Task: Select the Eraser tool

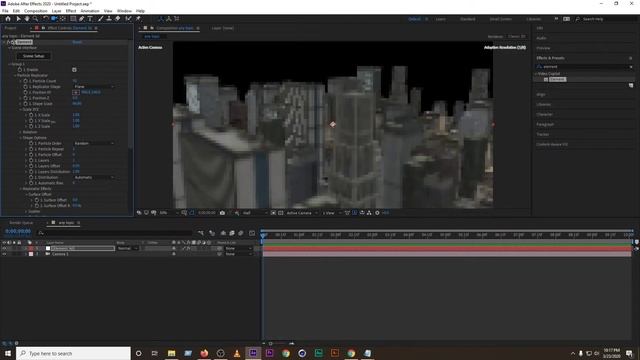Action: point(118,19)
